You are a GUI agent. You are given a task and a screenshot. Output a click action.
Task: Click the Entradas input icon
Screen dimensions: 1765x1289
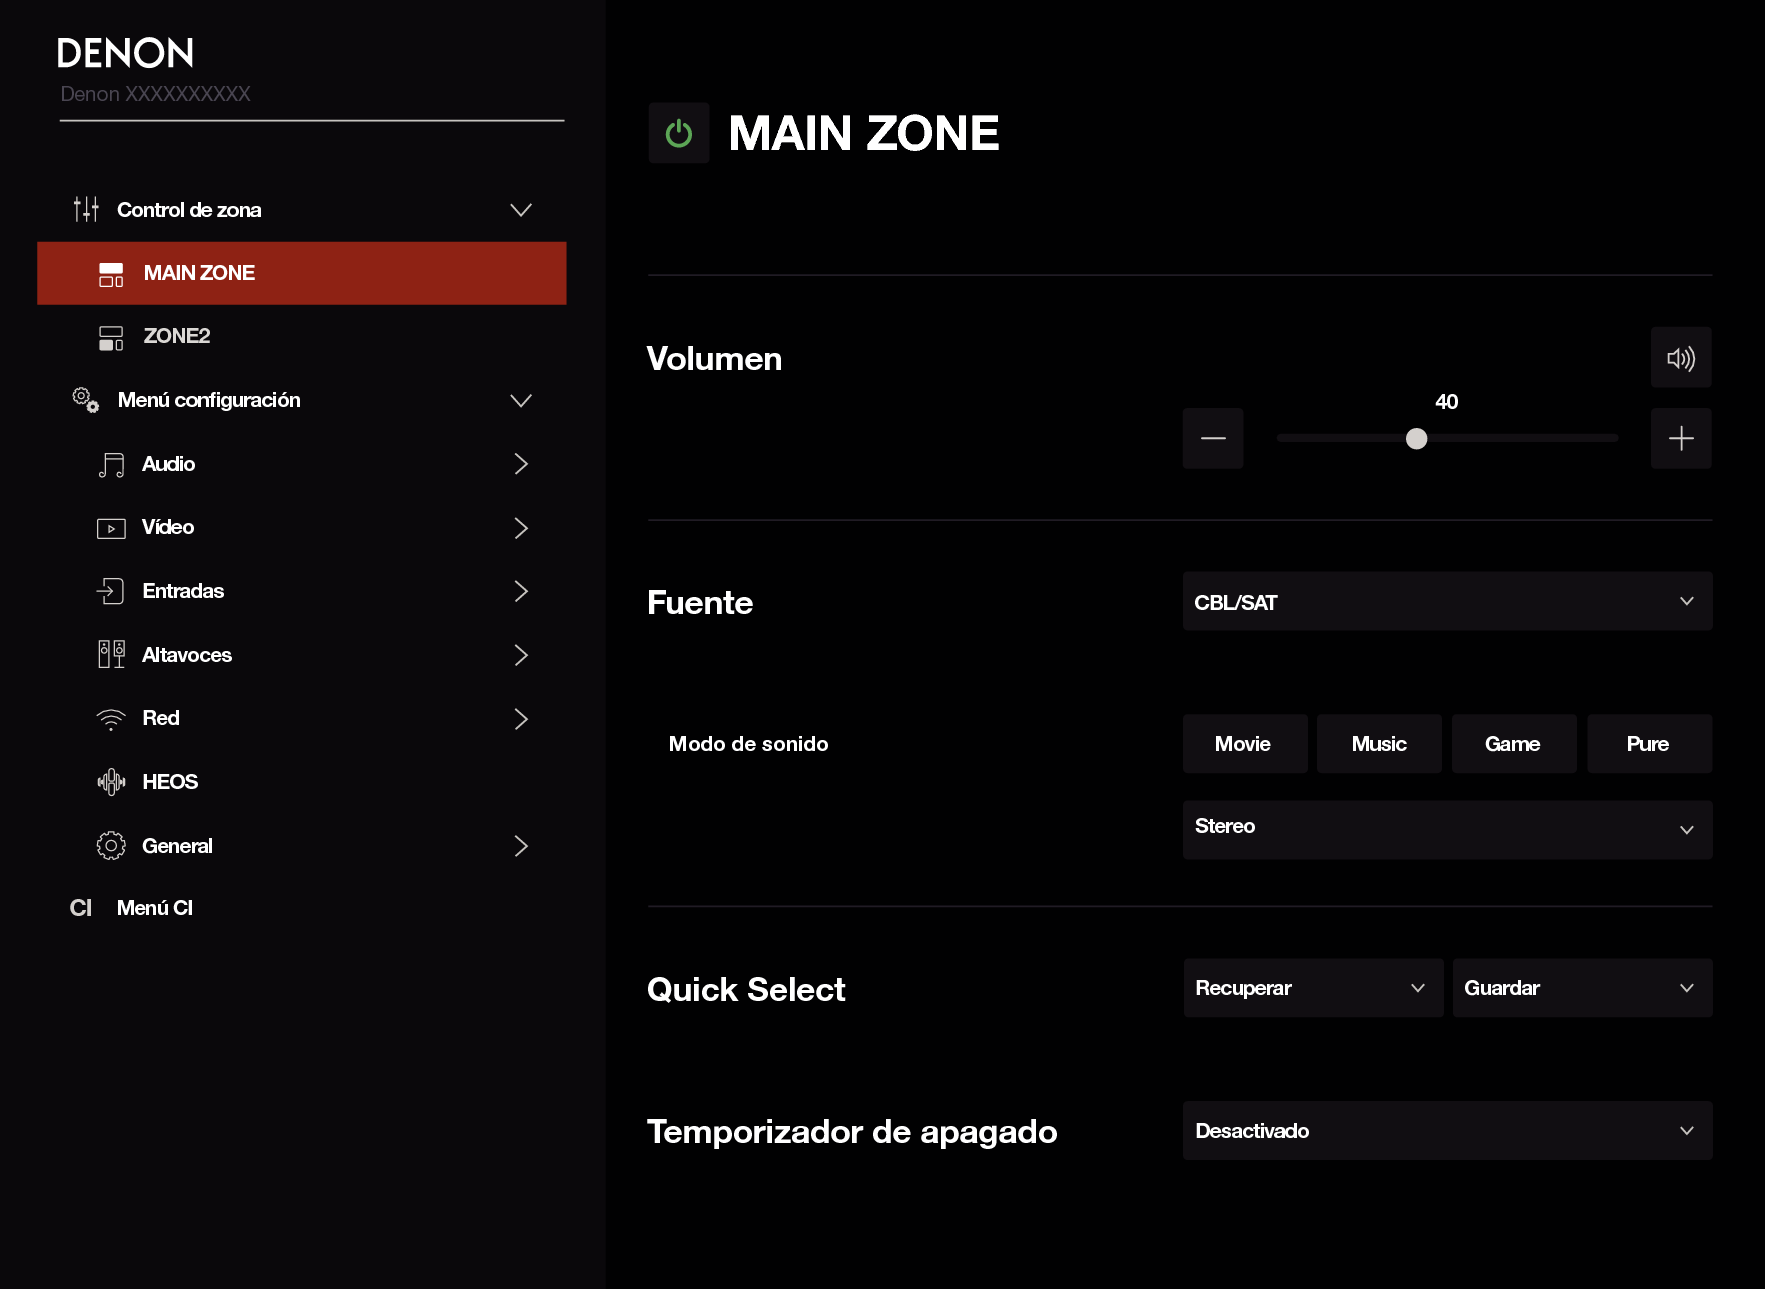110,591
